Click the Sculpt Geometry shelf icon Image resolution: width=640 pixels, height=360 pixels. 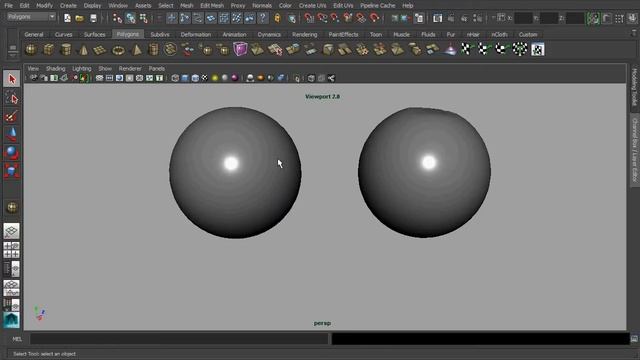pyautogui.click(x=450, y=49)
